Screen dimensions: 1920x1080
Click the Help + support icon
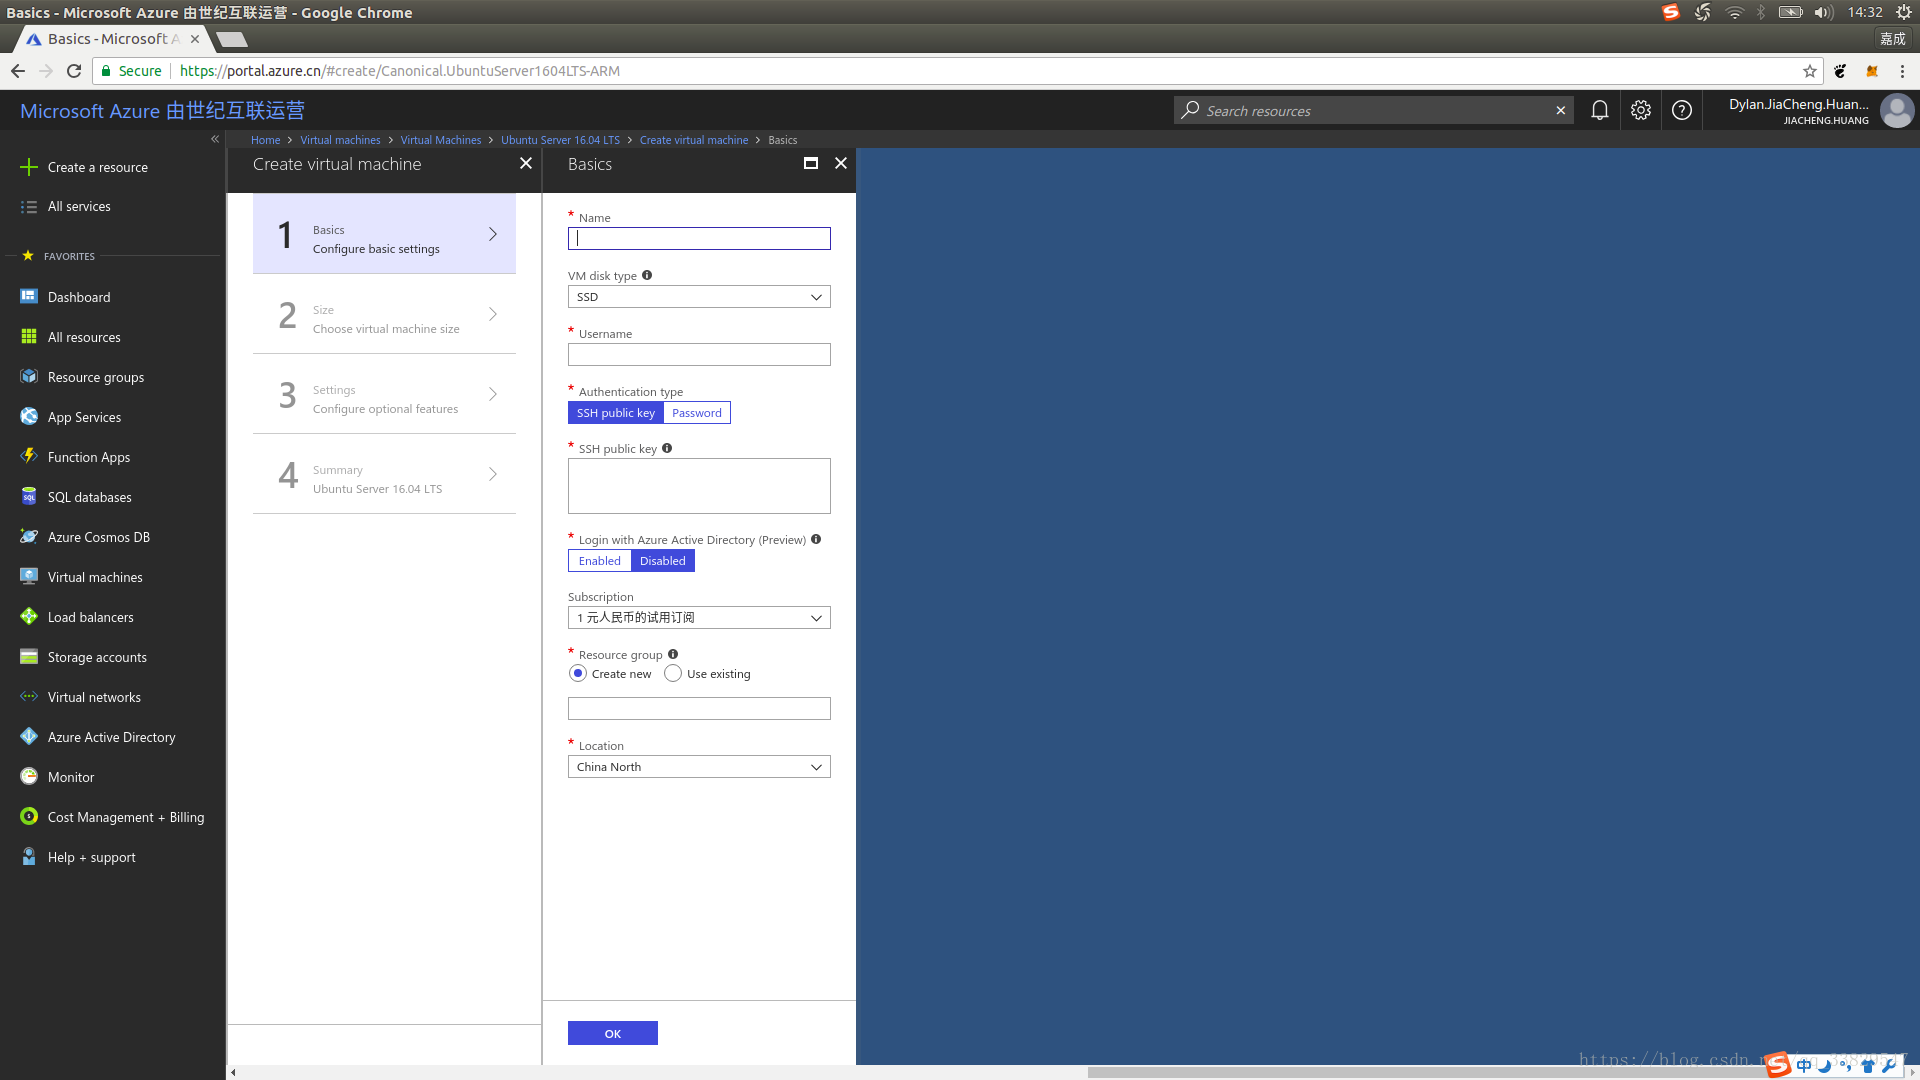click(x=29, y=857)
